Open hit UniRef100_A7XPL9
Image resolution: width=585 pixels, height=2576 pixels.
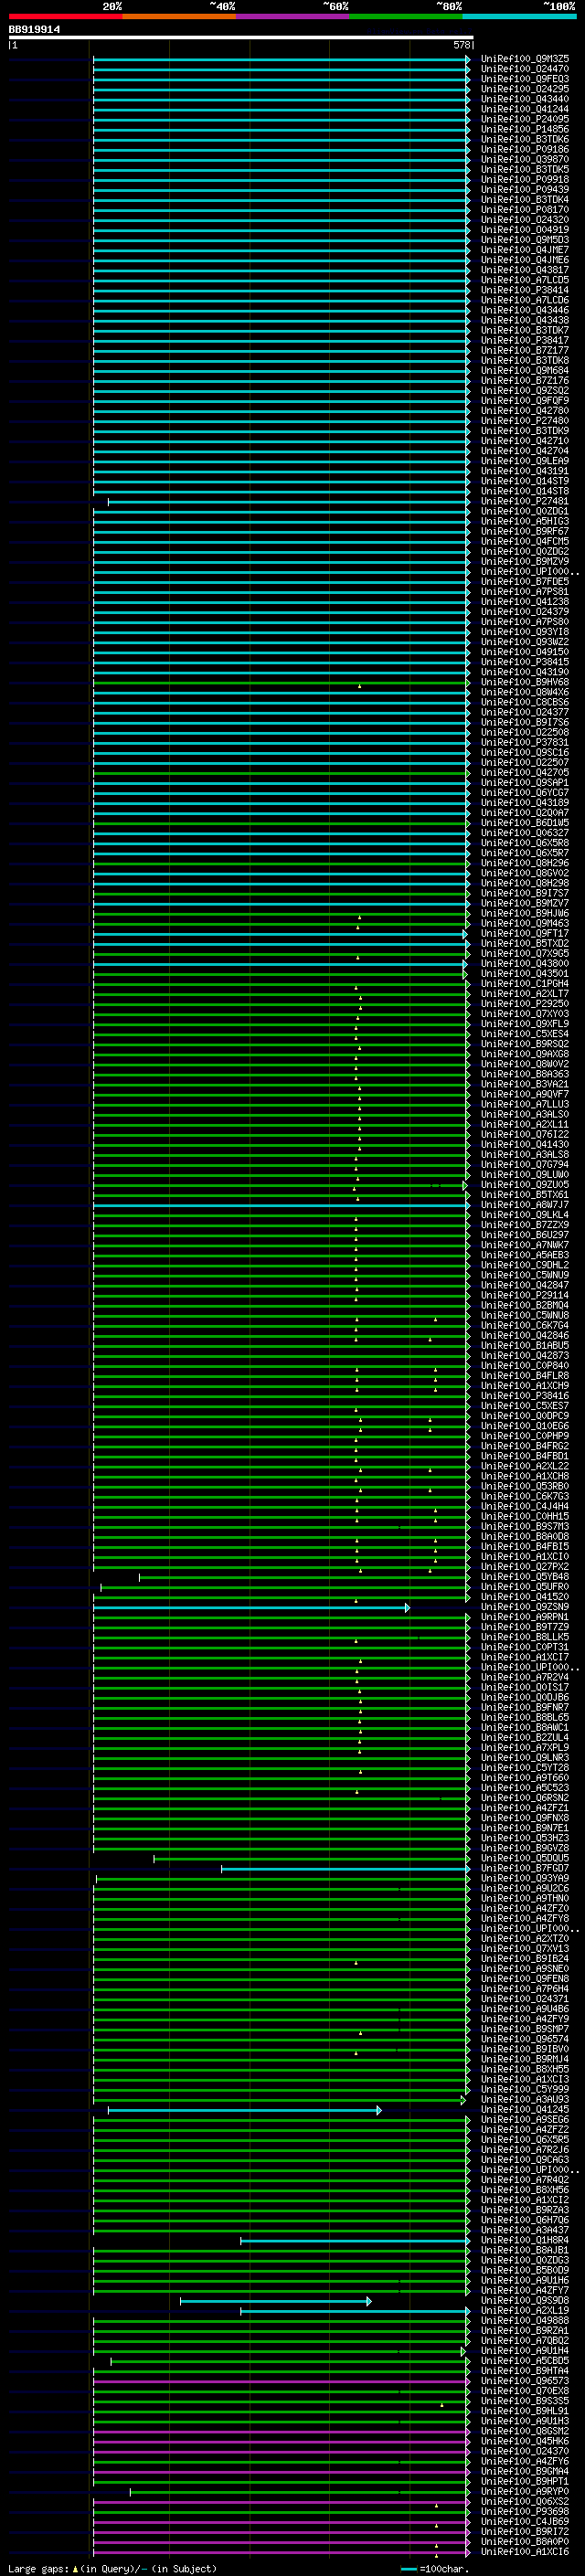pos(525,1748)
